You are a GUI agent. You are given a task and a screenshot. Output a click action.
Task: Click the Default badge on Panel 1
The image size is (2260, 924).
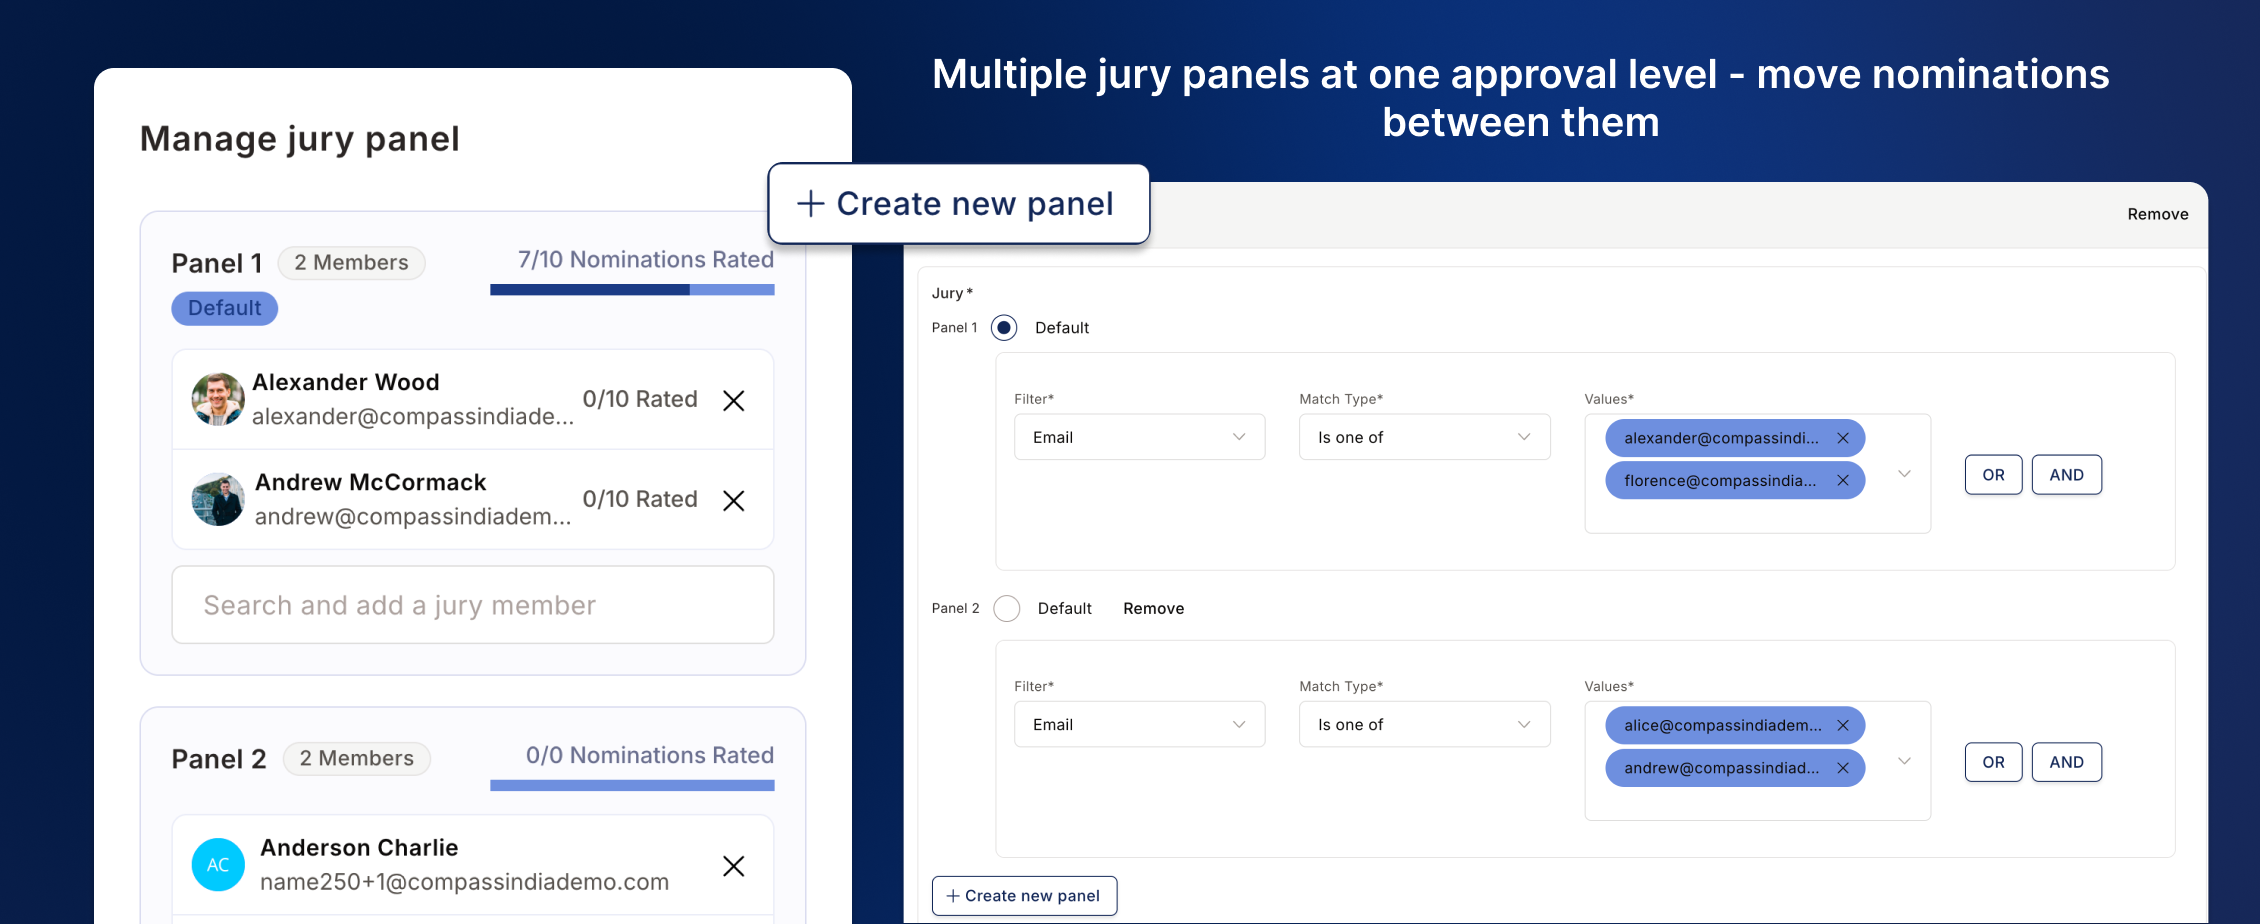coord(224,308)
